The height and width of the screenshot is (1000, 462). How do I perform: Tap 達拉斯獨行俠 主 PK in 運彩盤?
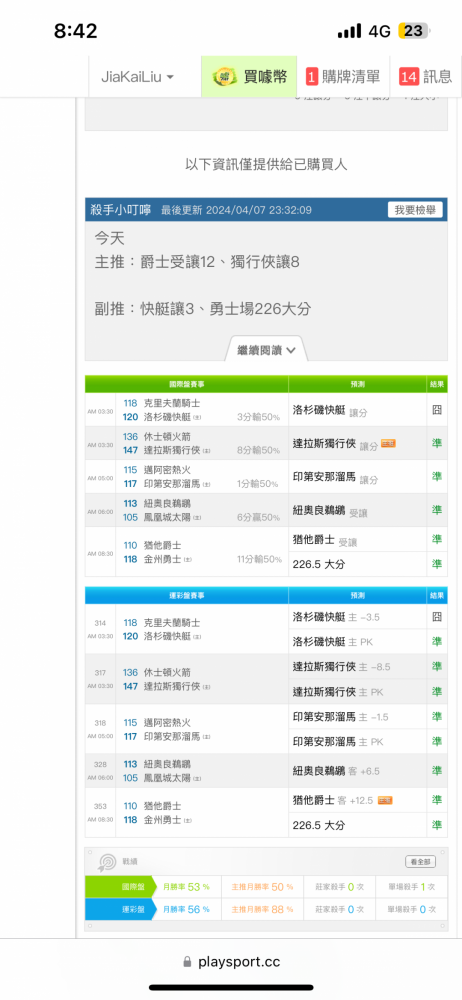coord(338,691)
